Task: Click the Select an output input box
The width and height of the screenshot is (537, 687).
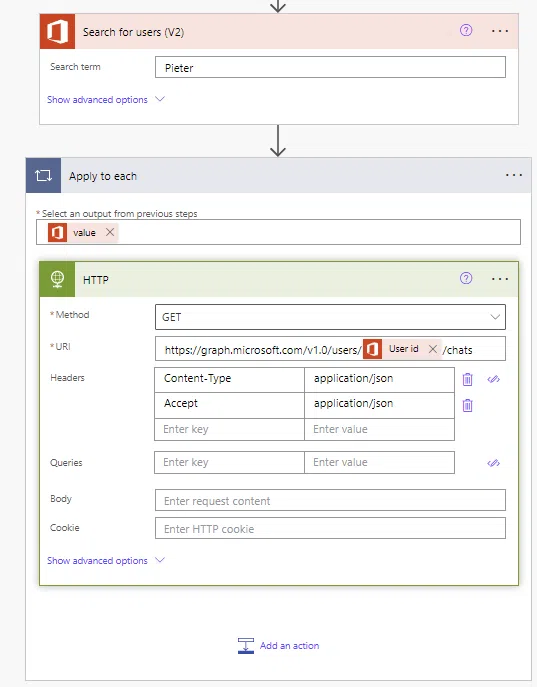Action: point(279,232)
